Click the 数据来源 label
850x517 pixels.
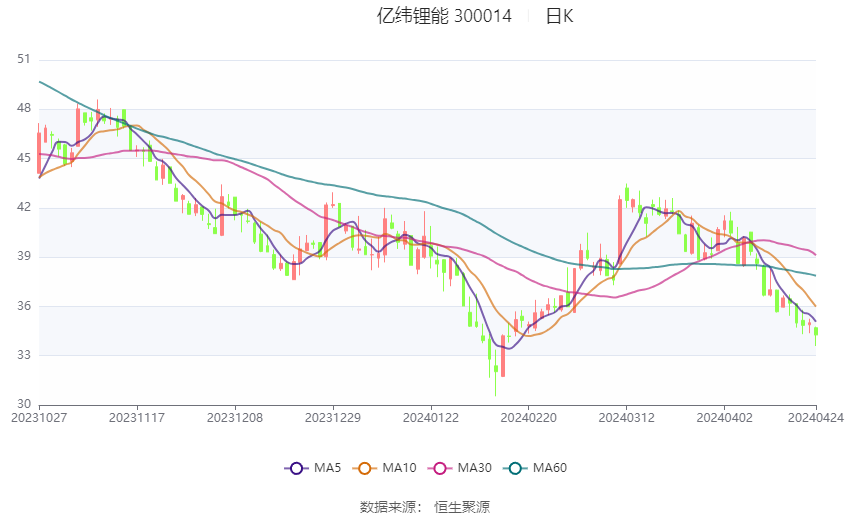pyautogui.click(x=388, y=507)
